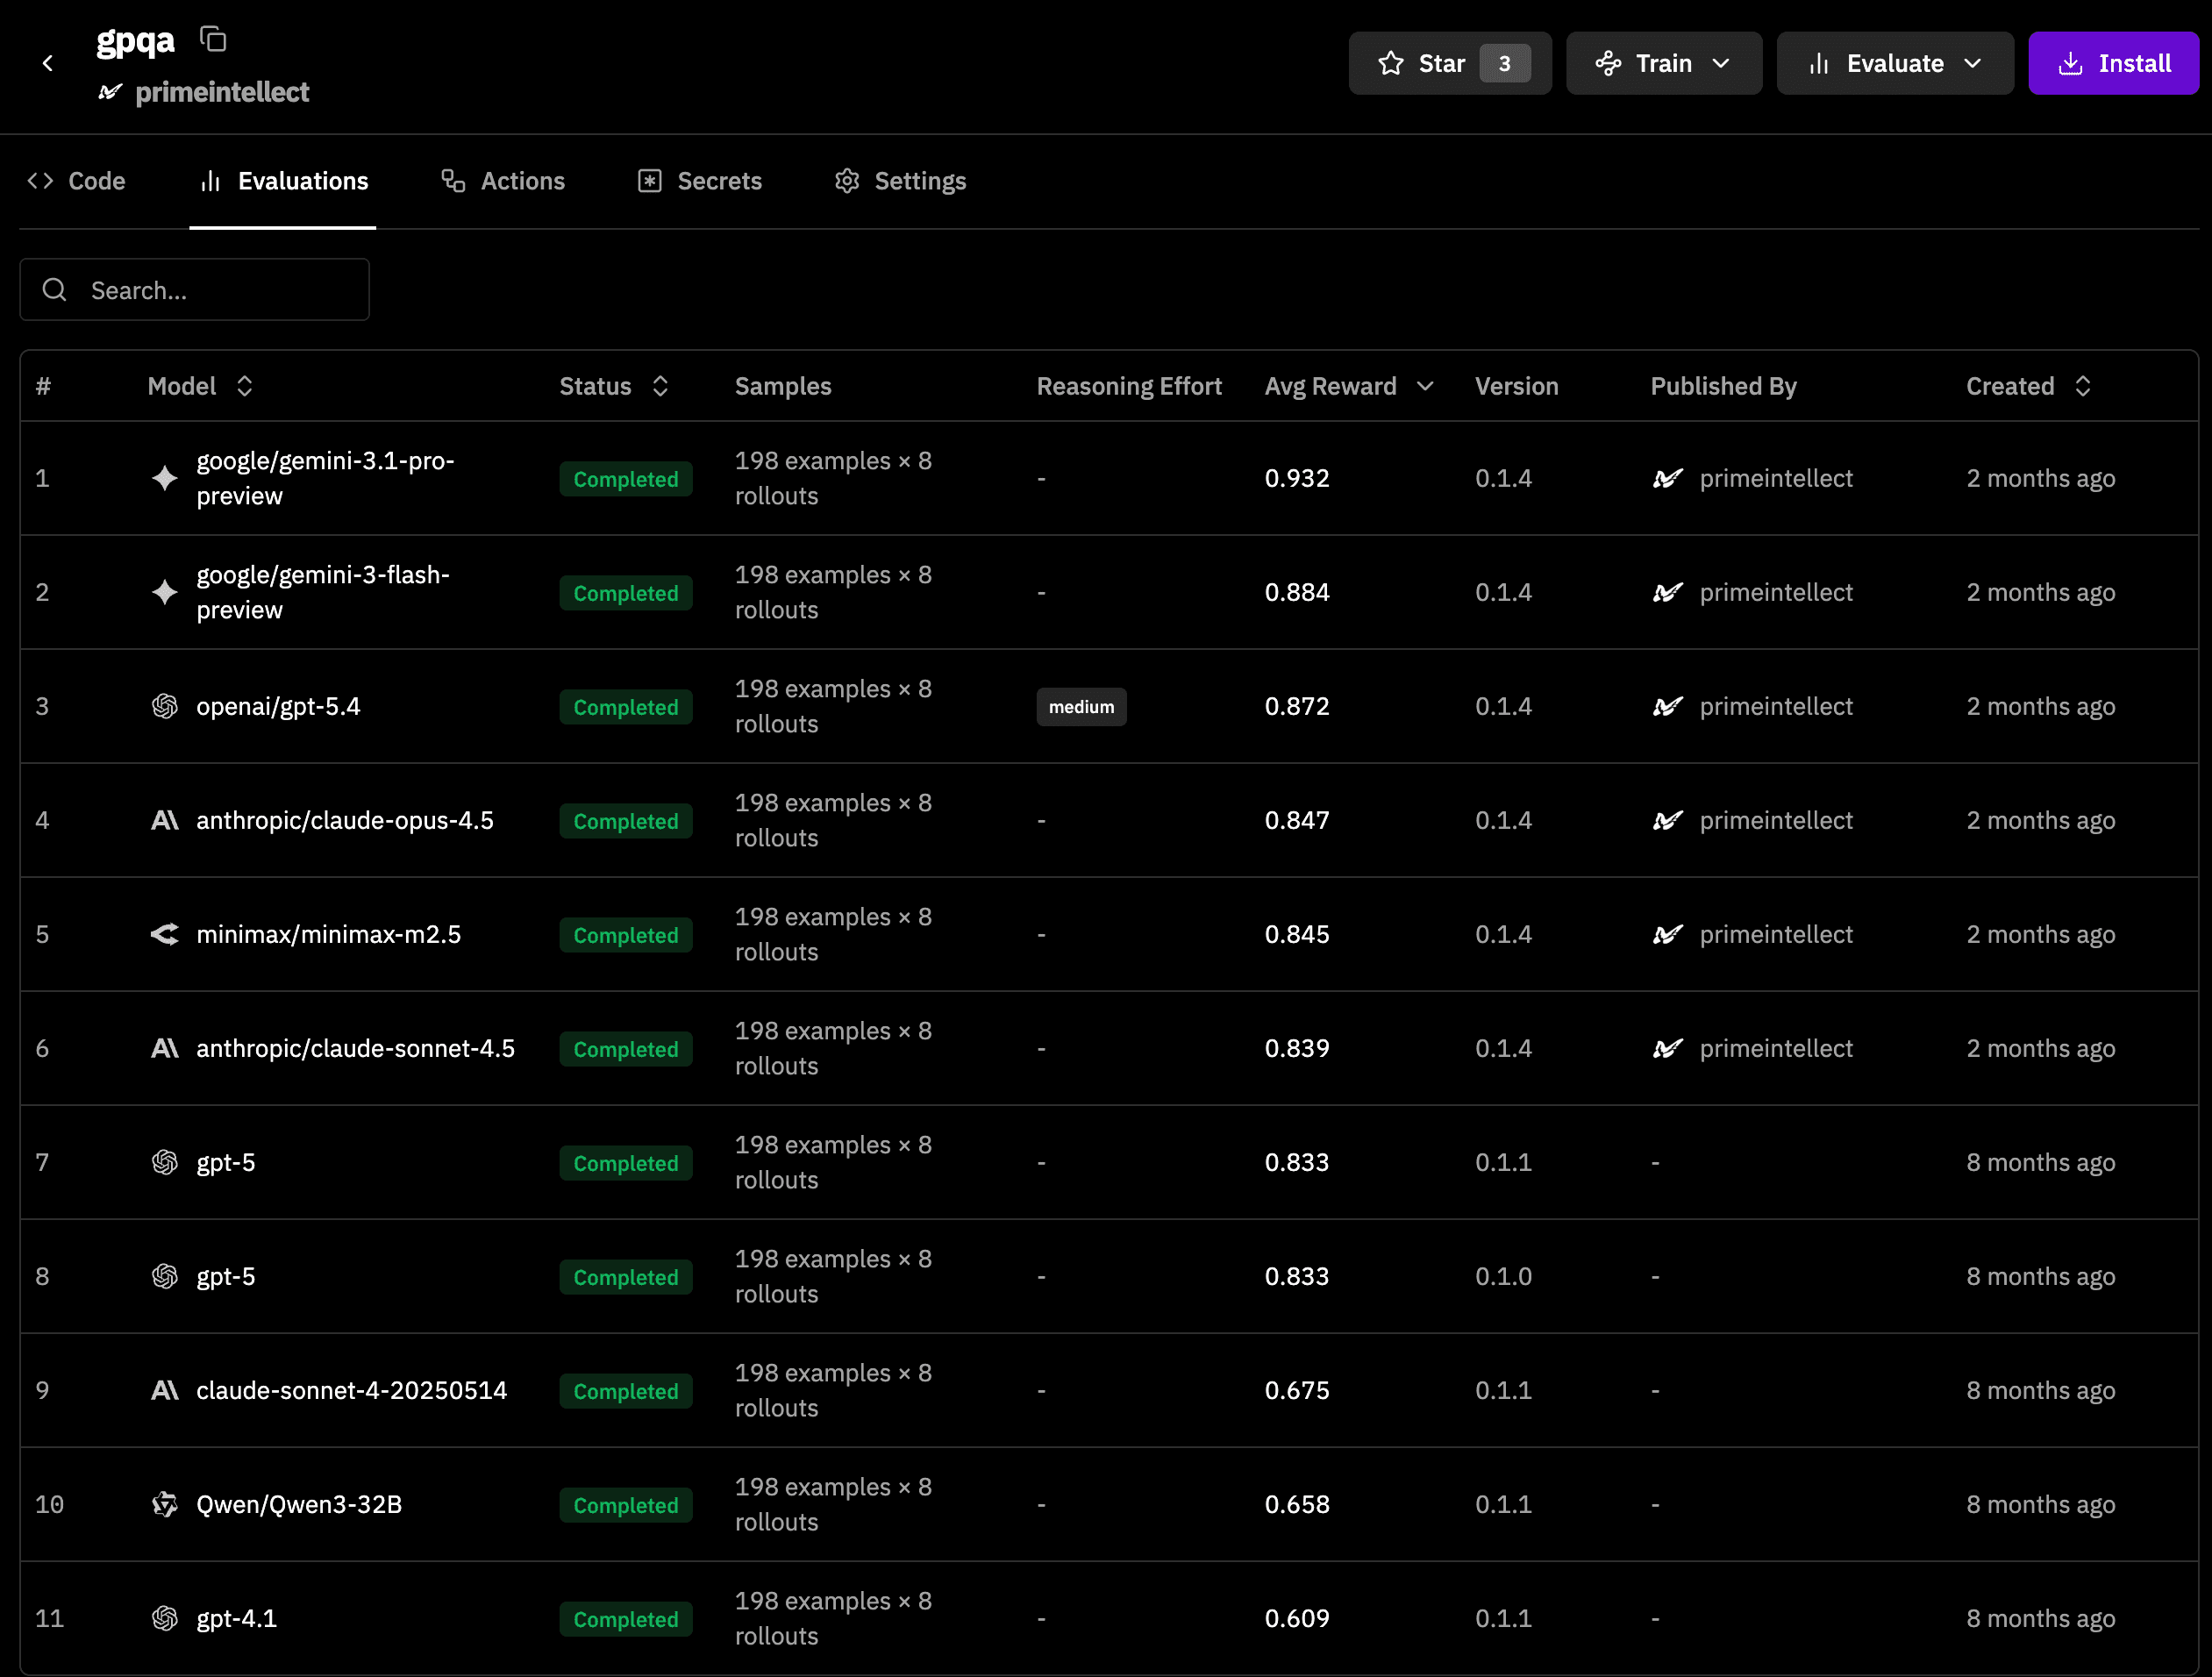Click the Install button
Viewport: 2212px width, 1677px height.
(x=2113, y=63)
